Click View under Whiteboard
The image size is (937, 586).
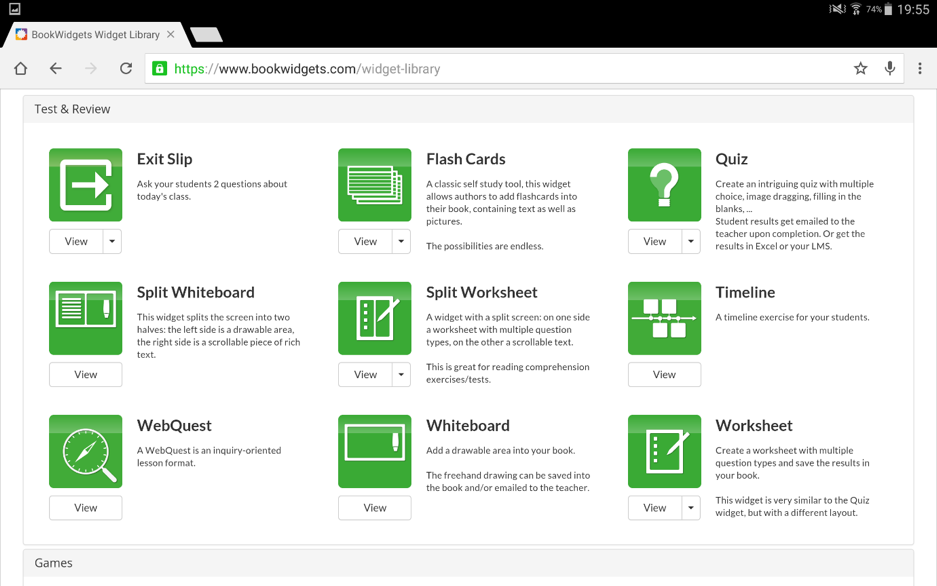click(x=375, y=508)
